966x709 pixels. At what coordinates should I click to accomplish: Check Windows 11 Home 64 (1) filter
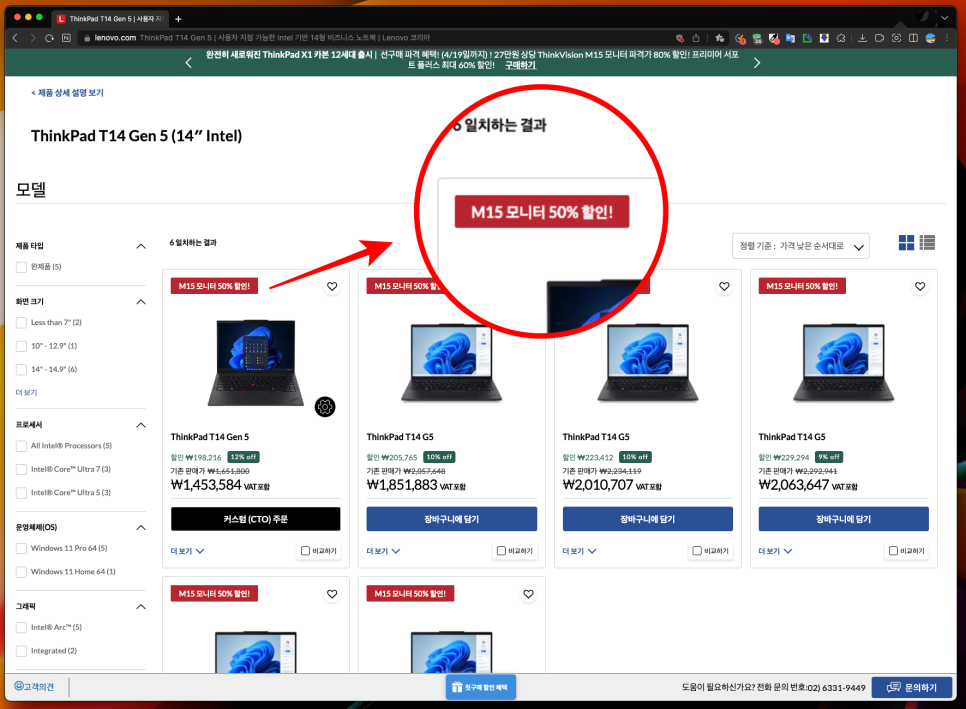22,572
